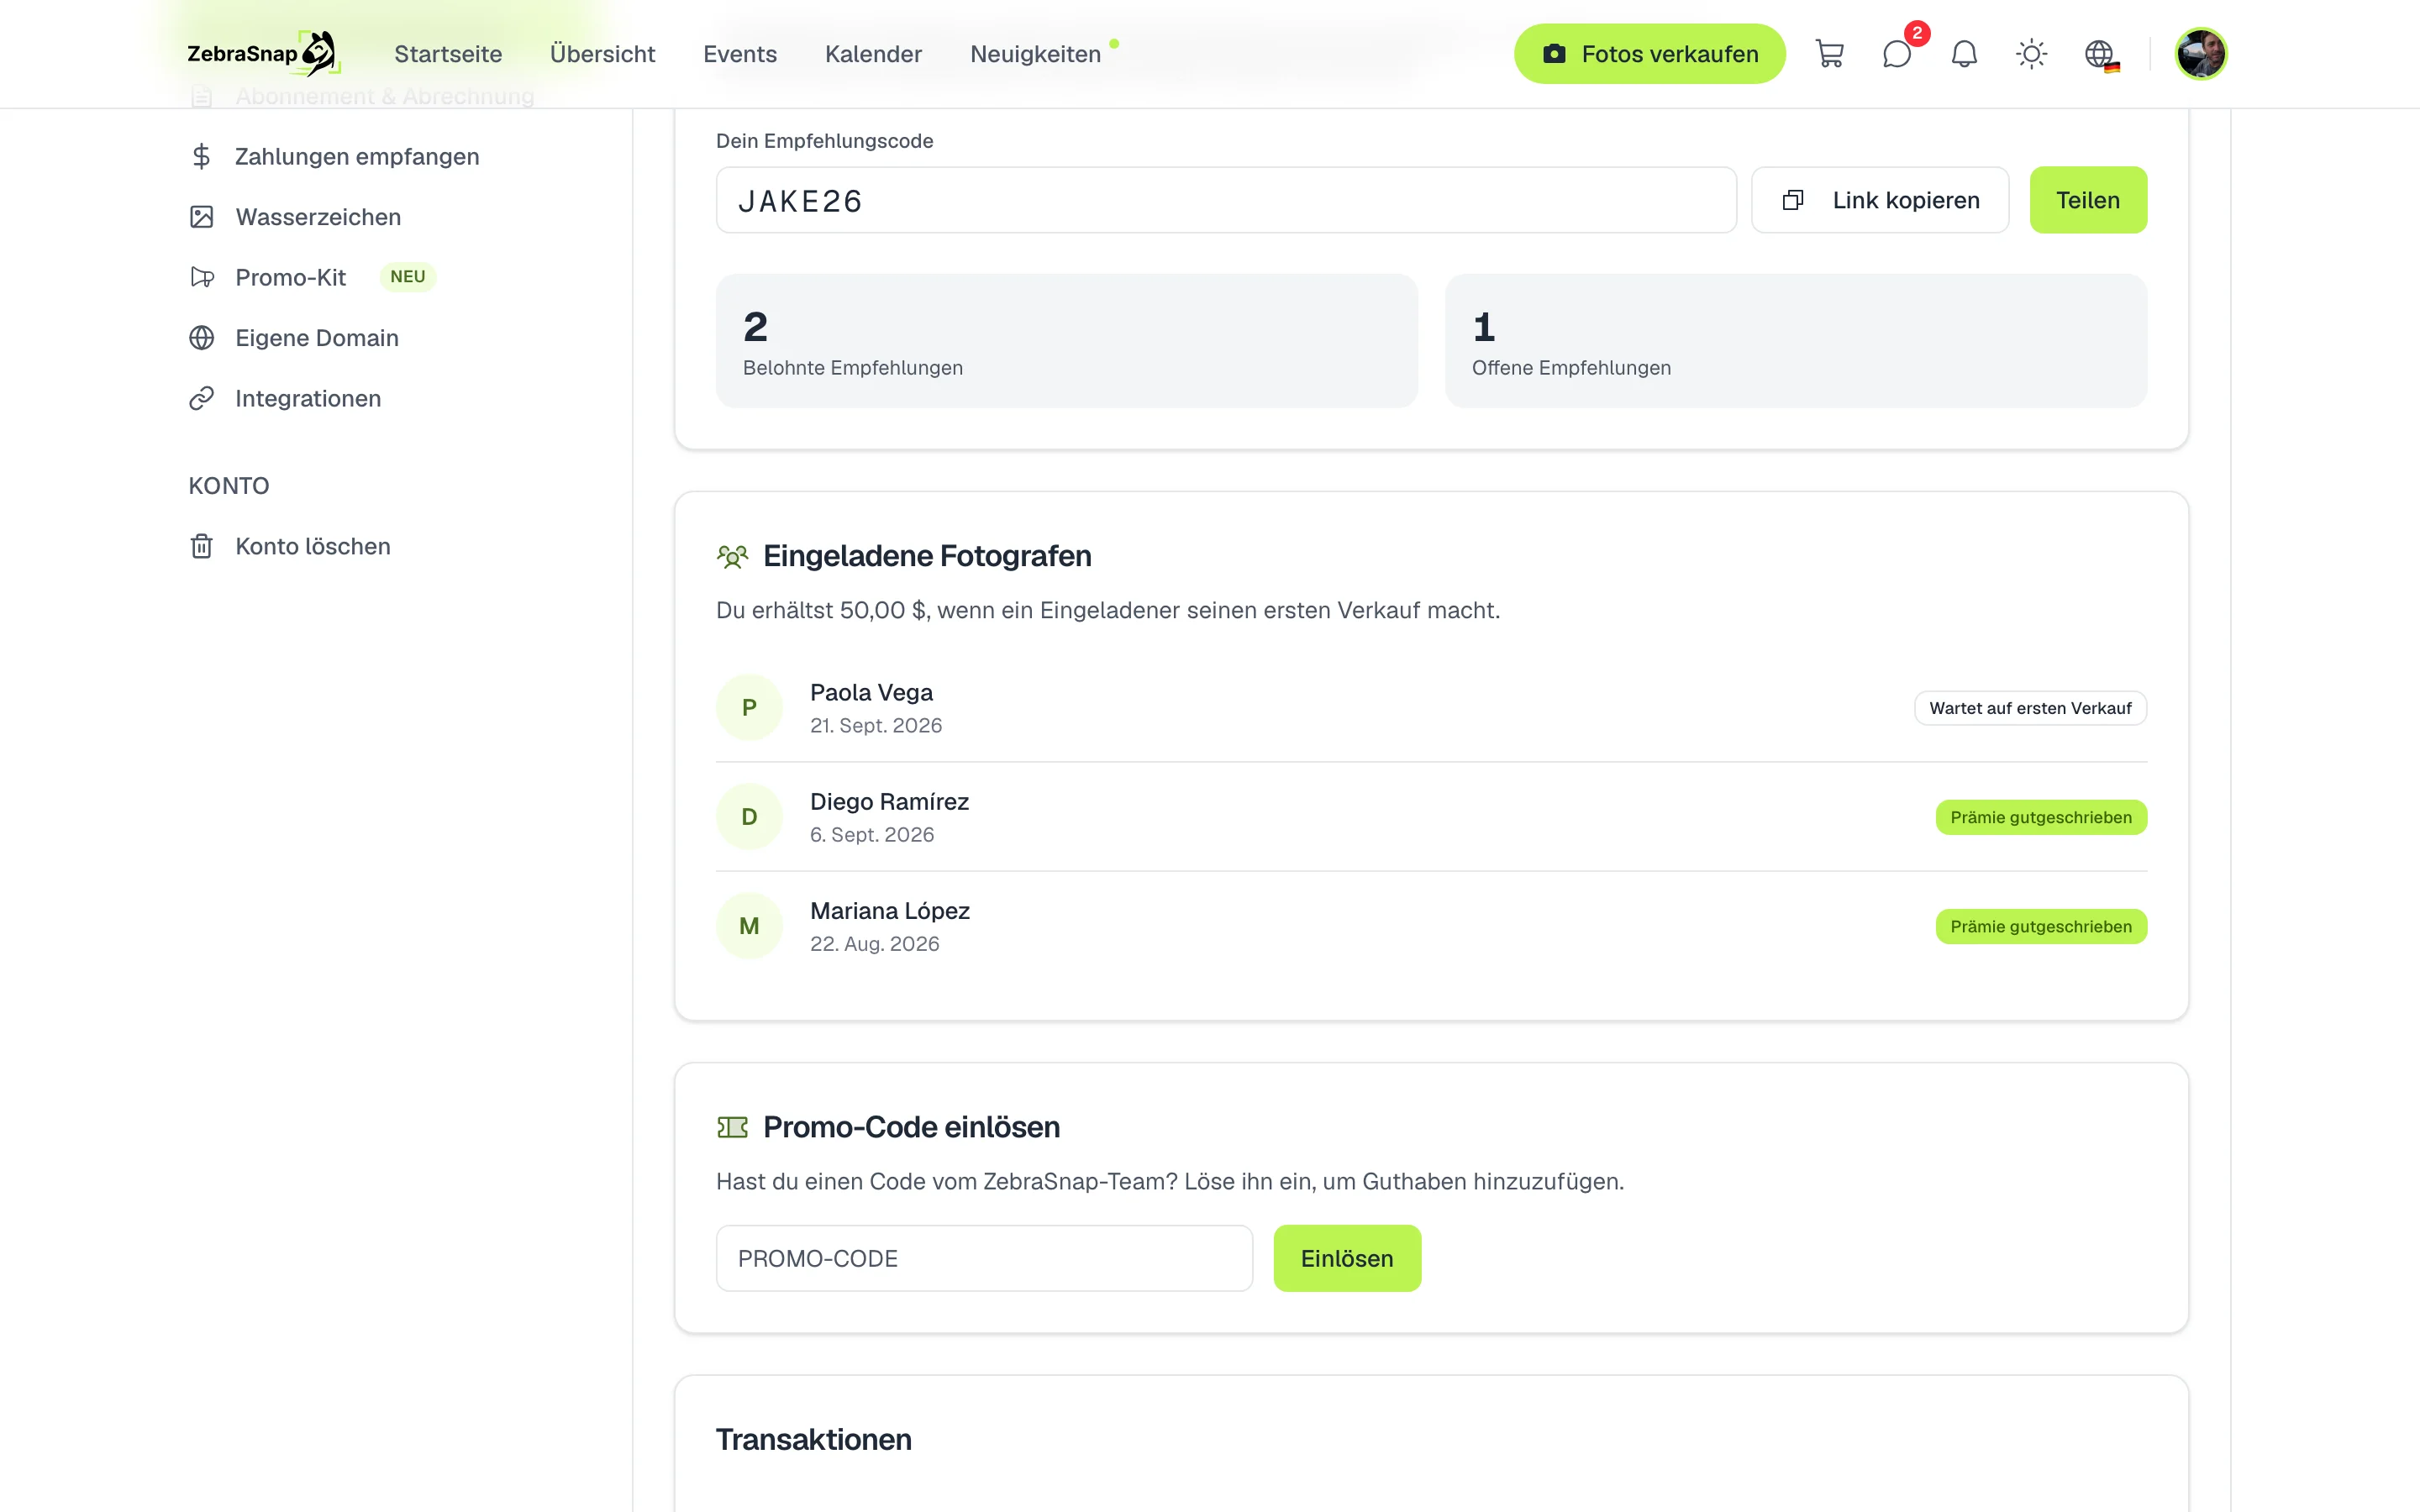Click the Belohnte Empfehlungen stat card
Screen dimensions: 2420x1512
1066,341
